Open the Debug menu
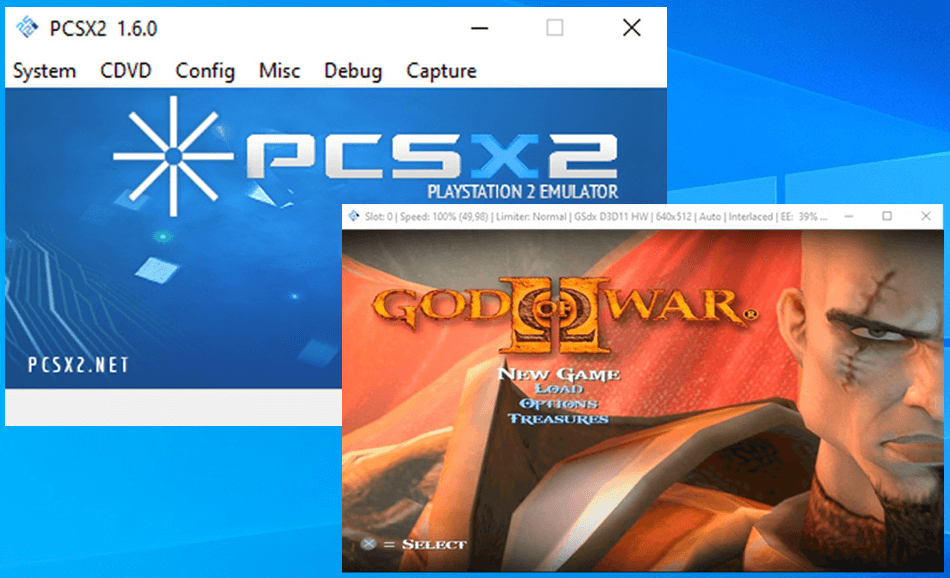 click(x=353, y=71)
